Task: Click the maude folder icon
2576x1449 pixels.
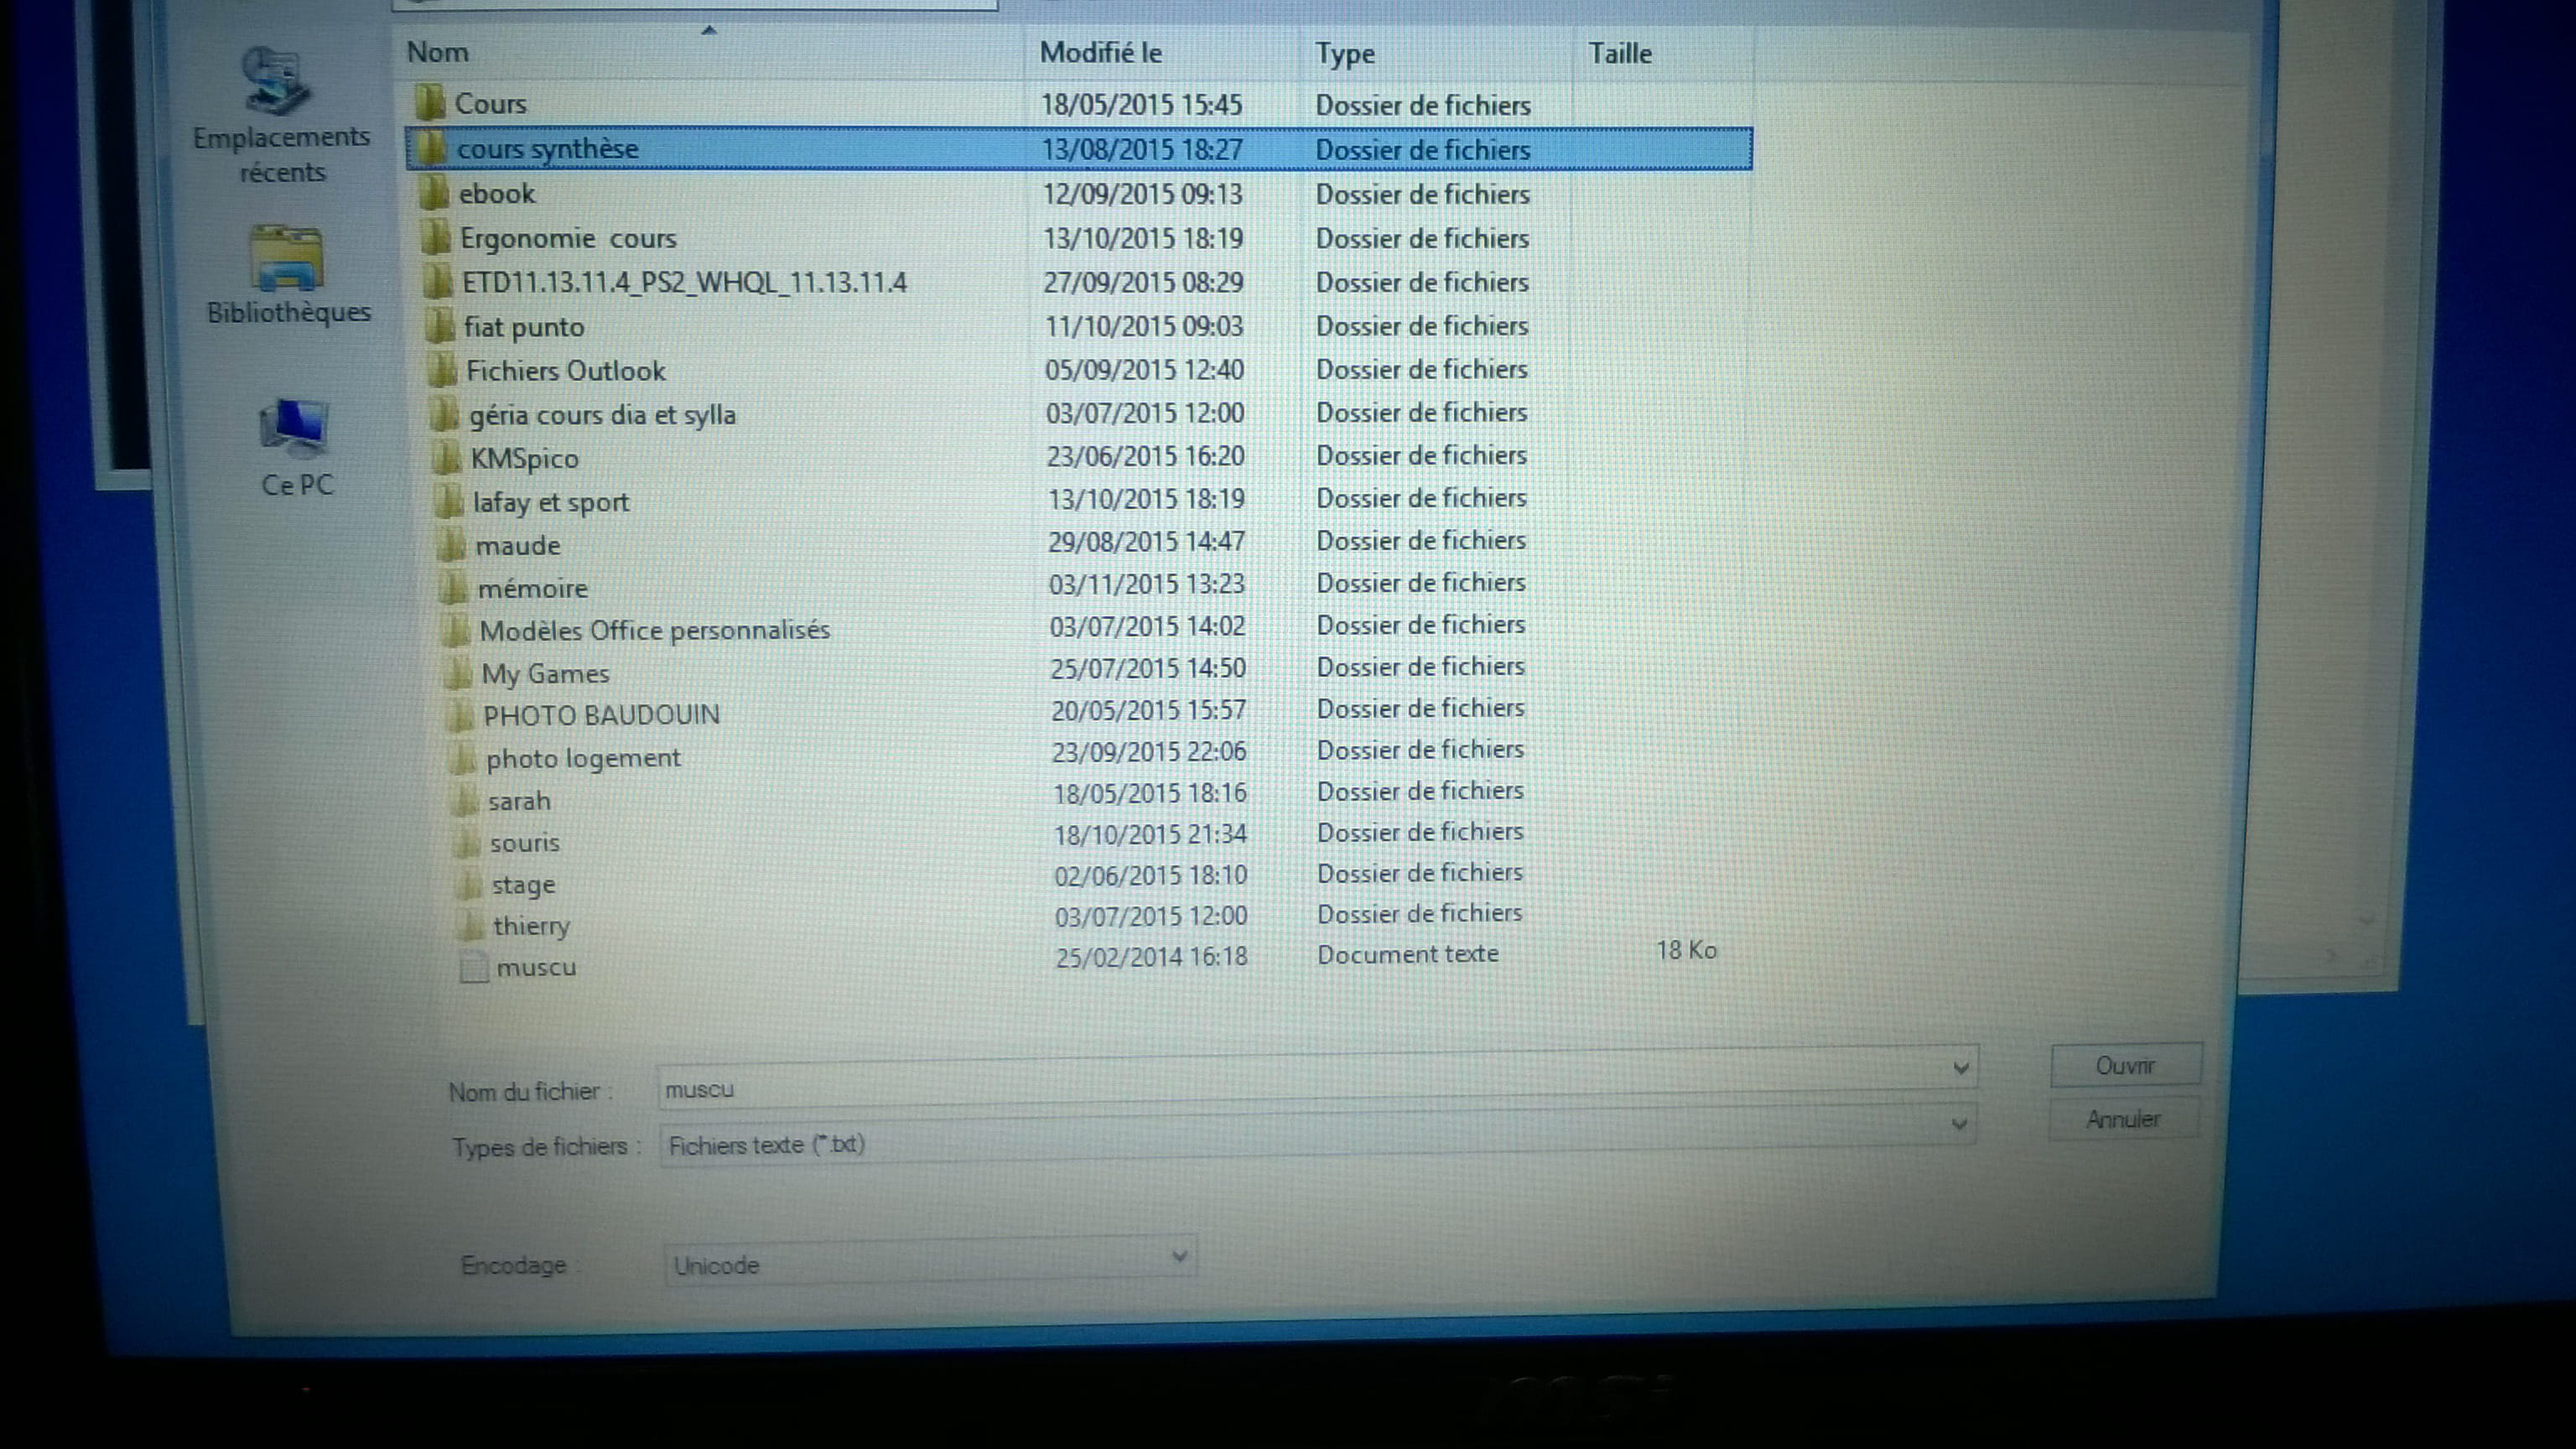Action: point(453,545)
